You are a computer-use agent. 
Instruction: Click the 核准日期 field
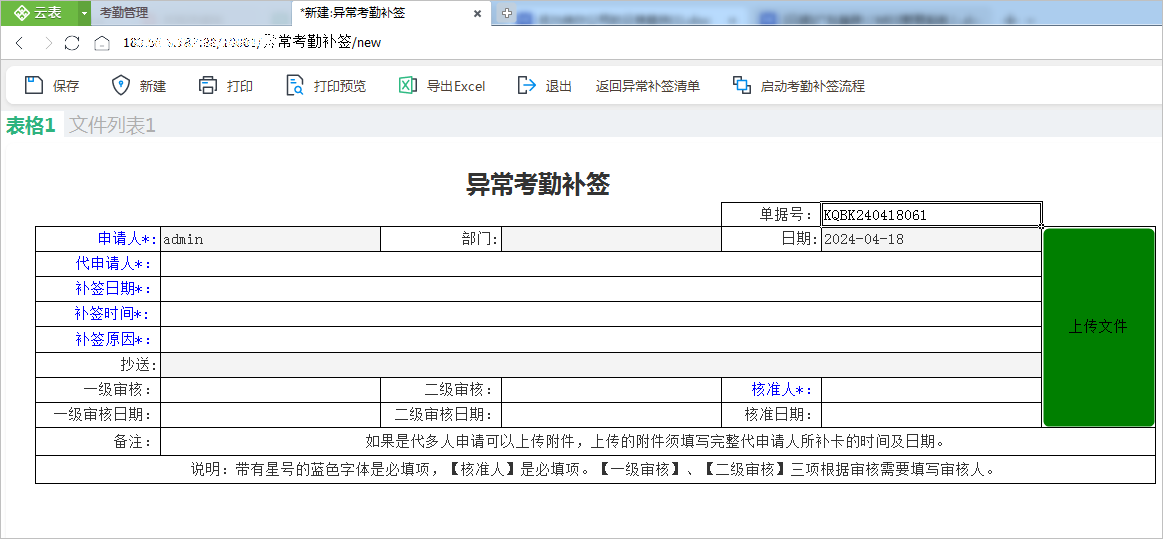931,415
